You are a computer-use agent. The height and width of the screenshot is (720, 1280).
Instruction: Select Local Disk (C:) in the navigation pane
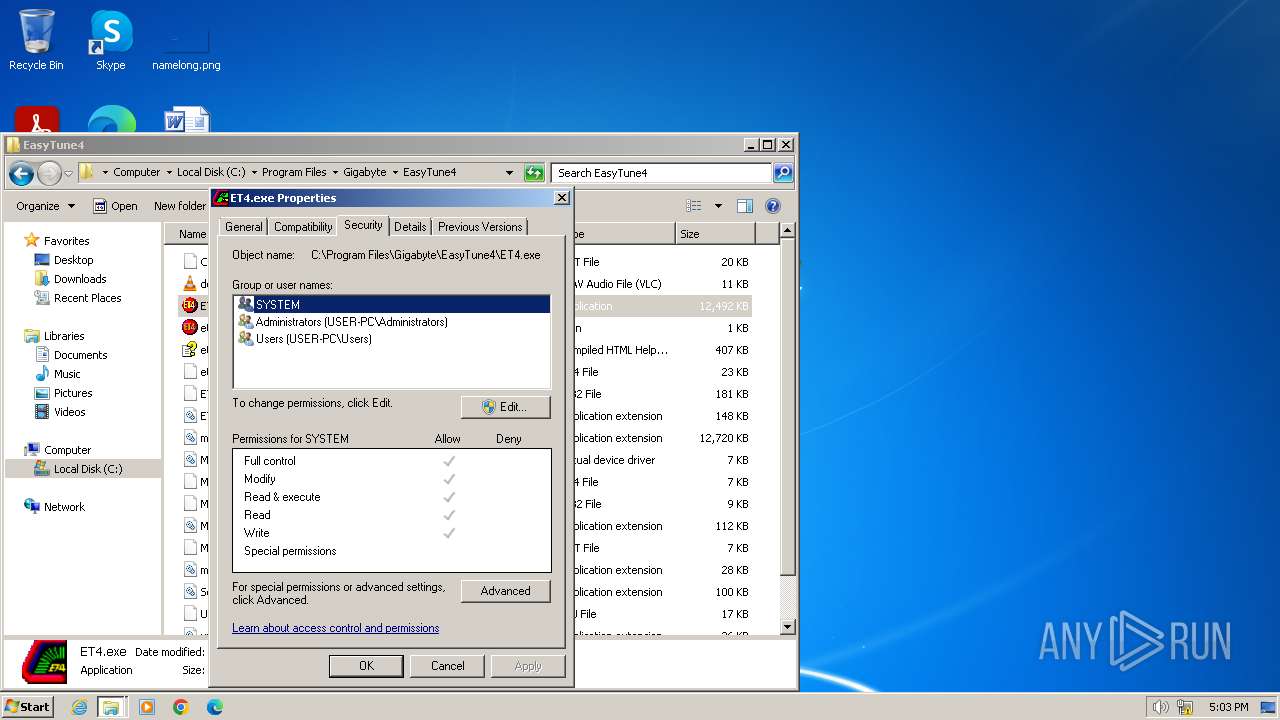83,469
